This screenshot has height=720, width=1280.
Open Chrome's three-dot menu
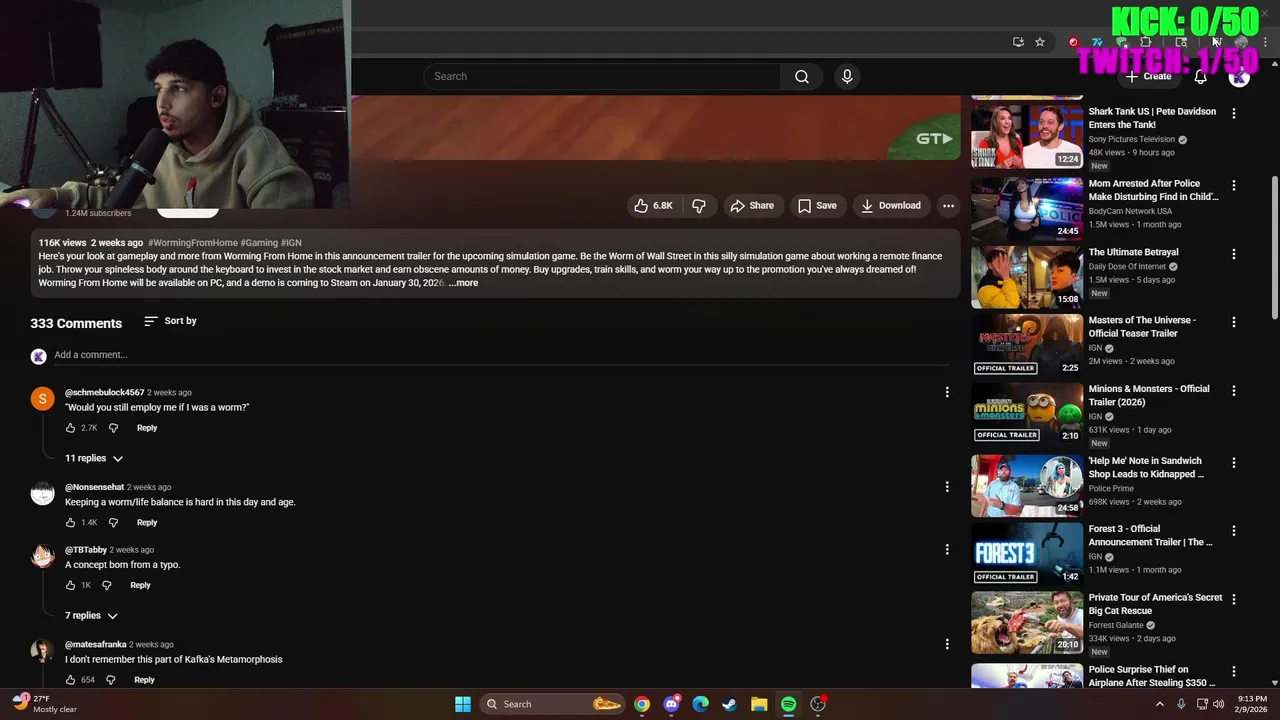click(1265, 42)
